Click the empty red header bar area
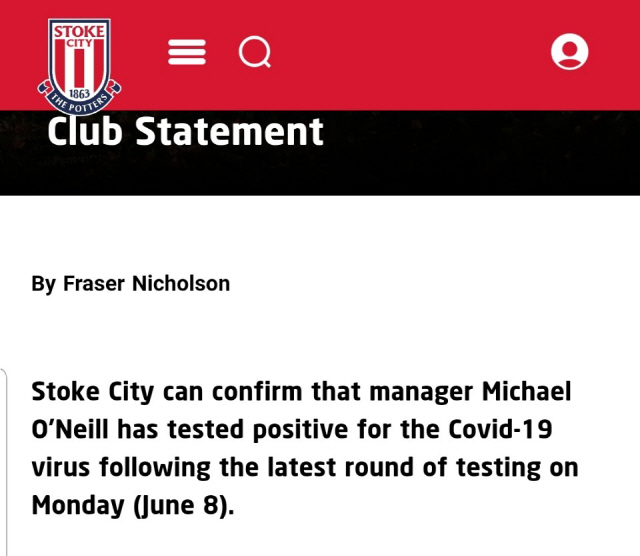640x556 pixels. pyautogui.click(x=408, y=53)
